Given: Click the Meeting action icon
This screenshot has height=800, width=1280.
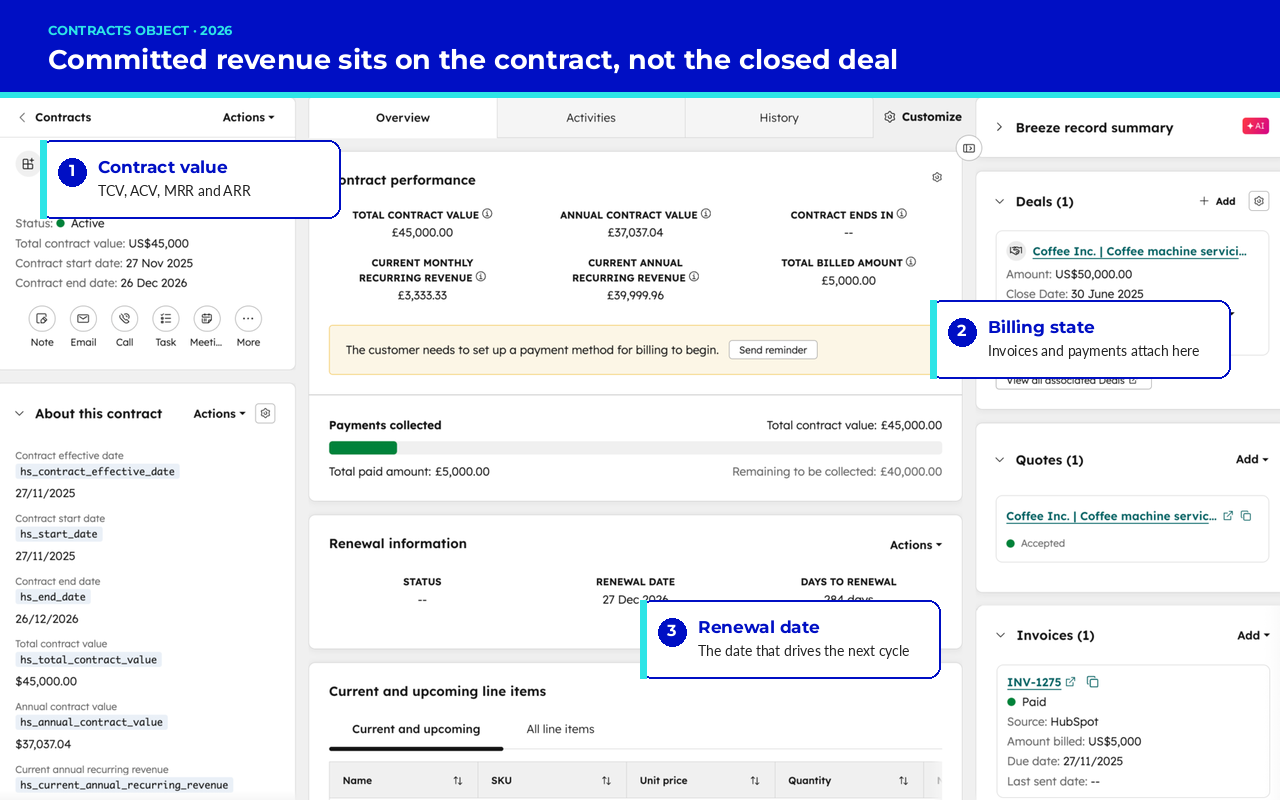Looking at the screenshot, I should point(206,319).
